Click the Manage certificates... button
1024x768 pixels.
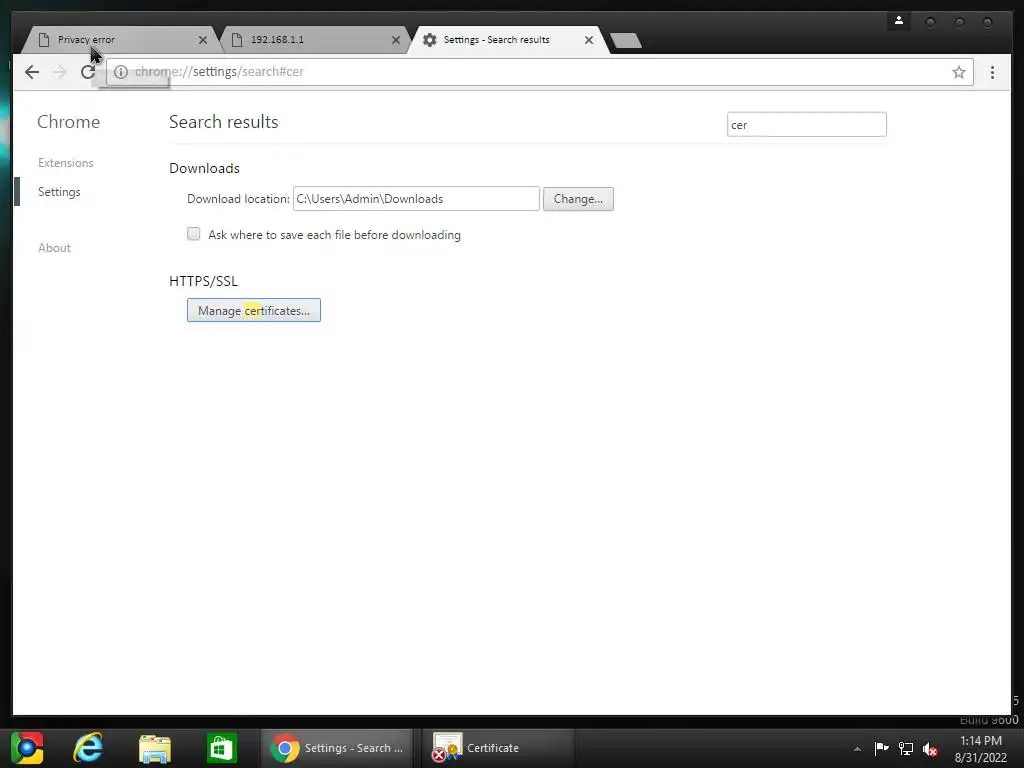(253, 310)
